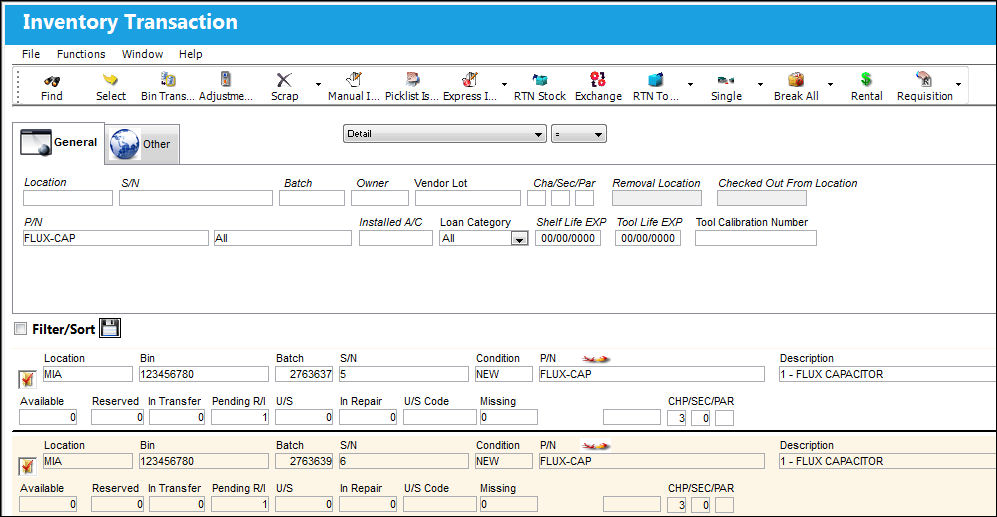This screenshot has height=517, width=997.
Task: Toggle the select checkbox for S/N 5 record
Action: click(27, 380)
